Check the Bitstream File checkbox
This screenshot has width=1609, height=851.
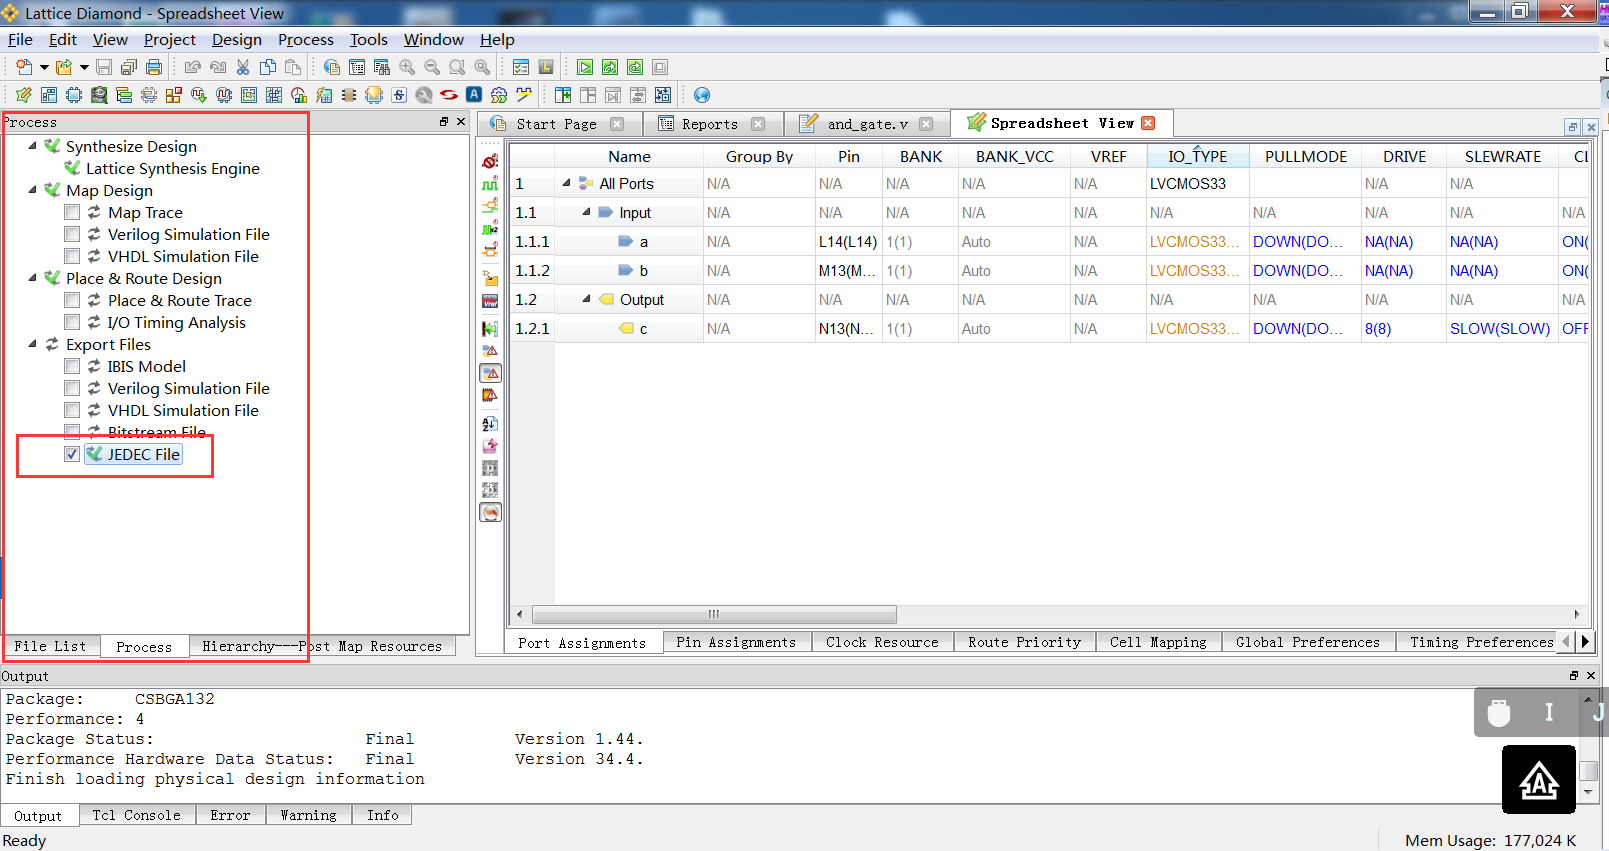[72, 432]
